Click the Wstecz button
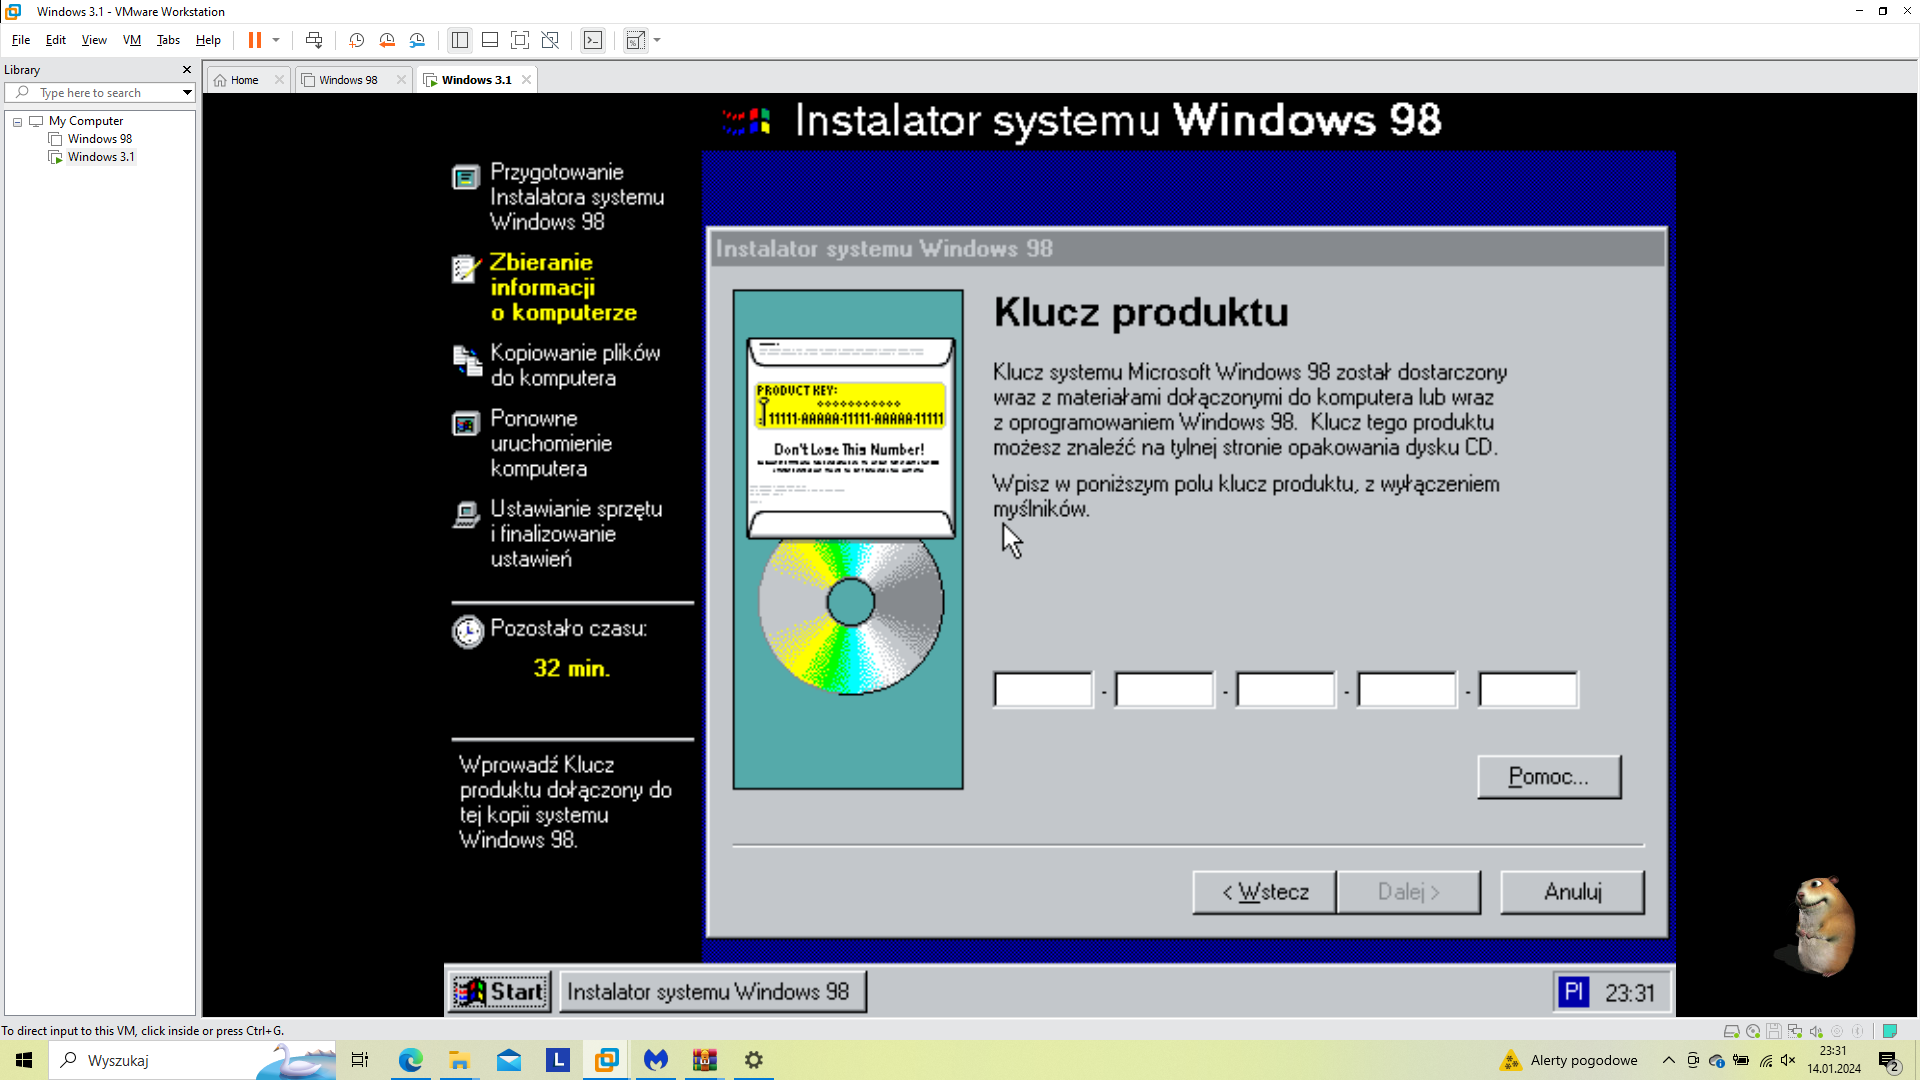 point(1263,891)
